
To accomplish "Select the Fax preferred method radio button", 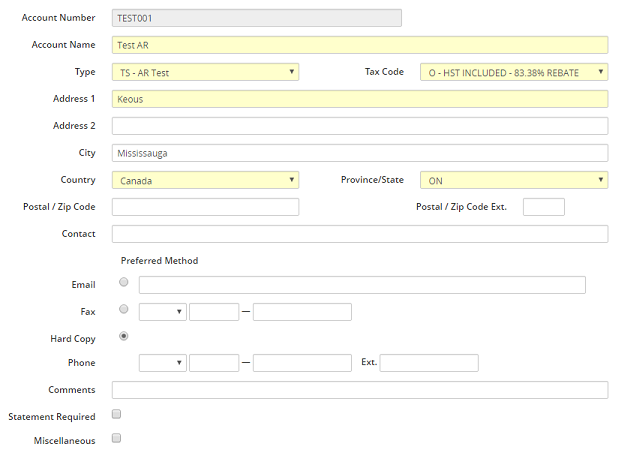I will tap(124, 310).
